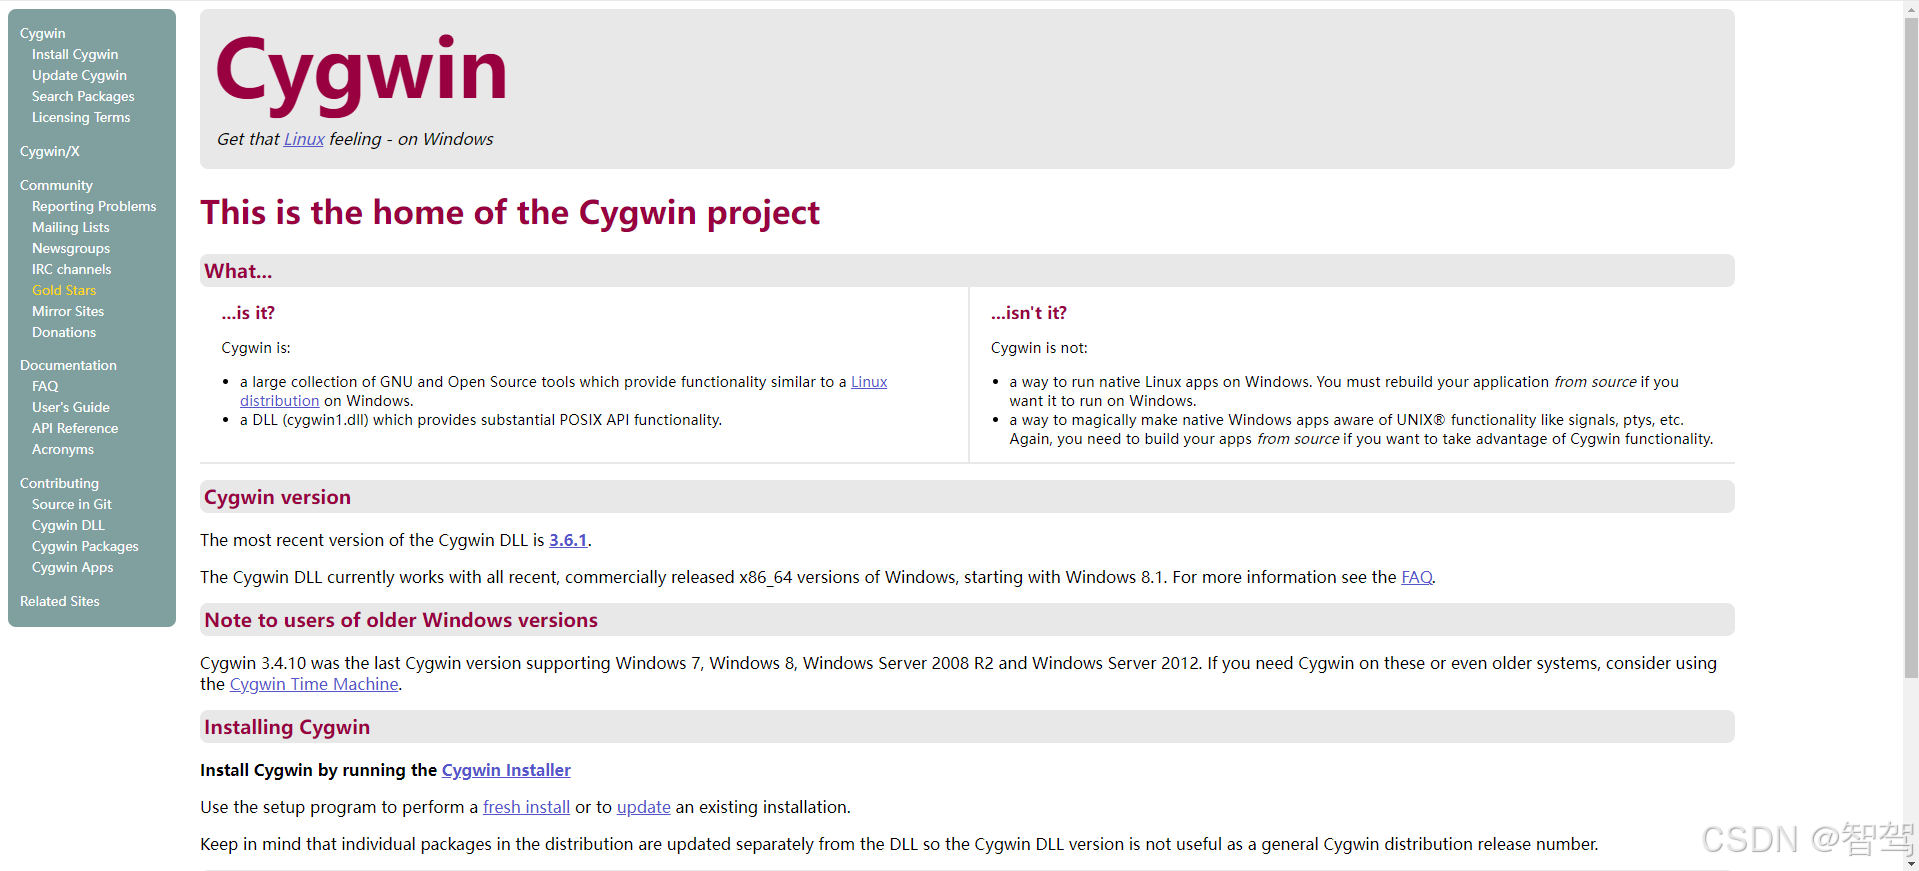Open Cygwin Time Machine link

click(x=314, y=684)
